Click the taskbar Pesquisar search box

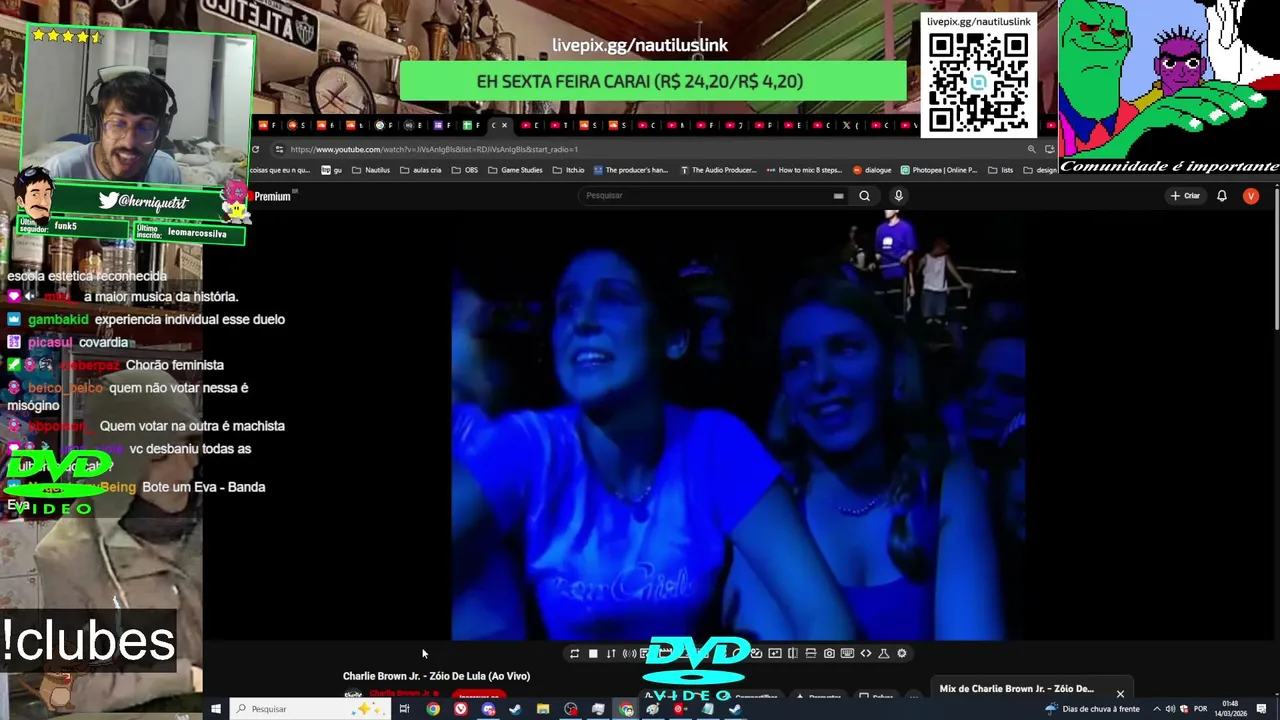[310, 709]
